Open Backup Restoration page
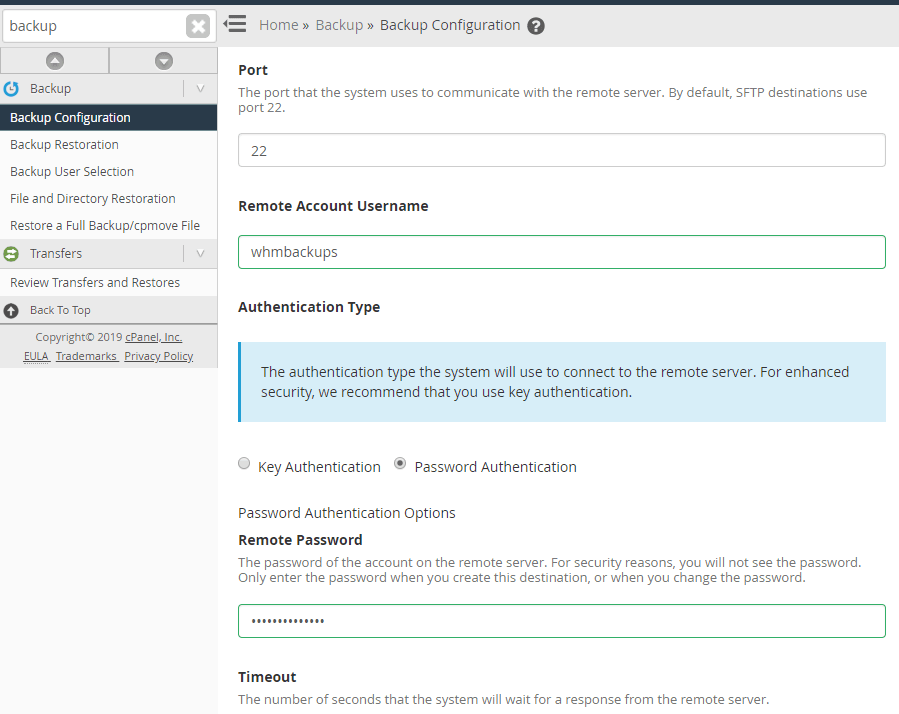 [x=61, y=144]
